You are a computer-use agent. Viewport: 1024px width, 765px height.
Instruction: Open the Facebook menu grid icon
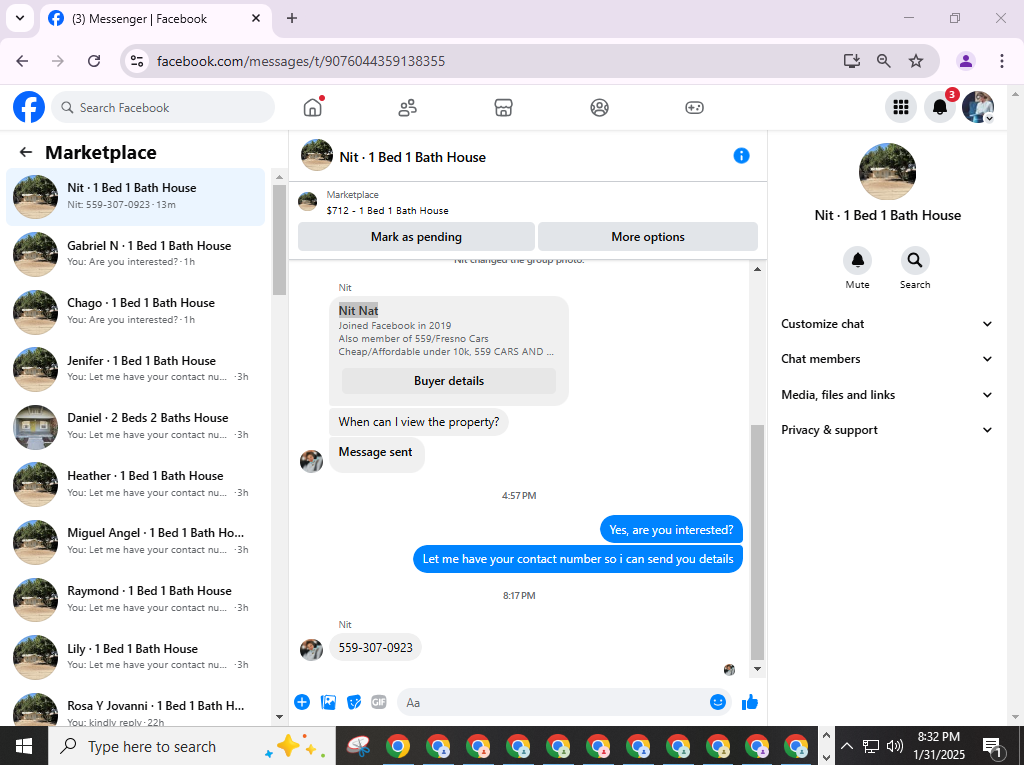coord(901,107)
